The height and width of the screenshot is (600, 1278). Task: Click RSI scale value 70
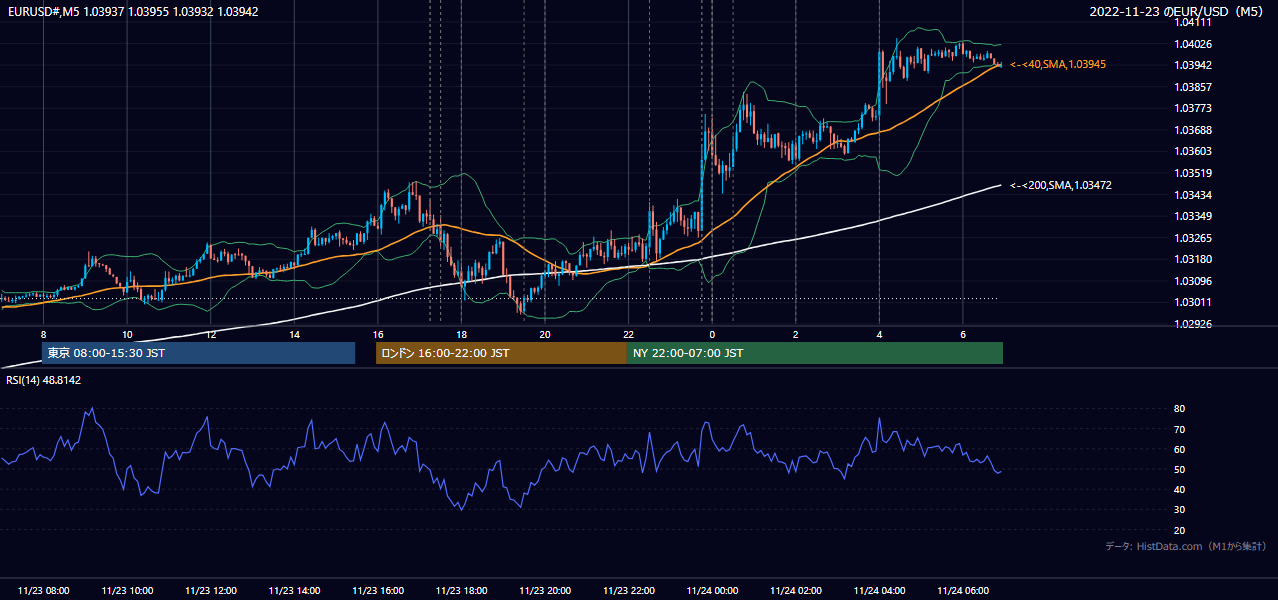coord(1179,429)
